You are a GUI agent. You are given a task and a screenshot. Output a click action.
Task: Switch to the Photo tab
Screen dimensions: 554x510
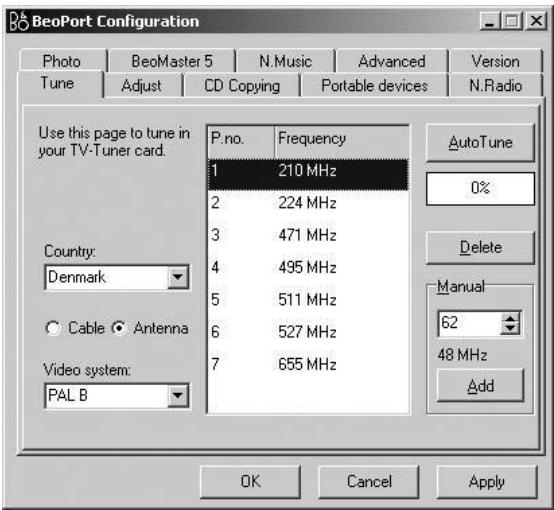tap(63, 61)
